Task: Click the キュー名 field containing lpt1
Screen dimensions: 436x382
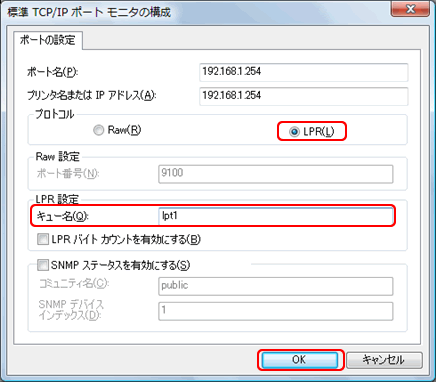Action: coord(276,216)
